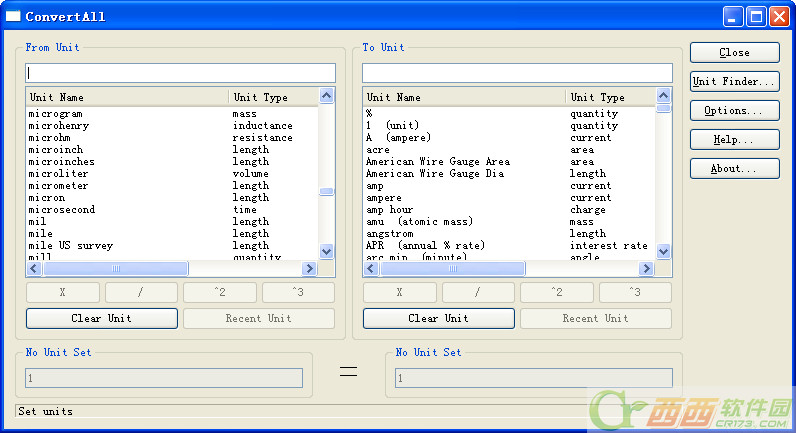Viewport: 796px width, 433px height.
Task: Sort To list by Unit Type header
Action: [610, 97]
